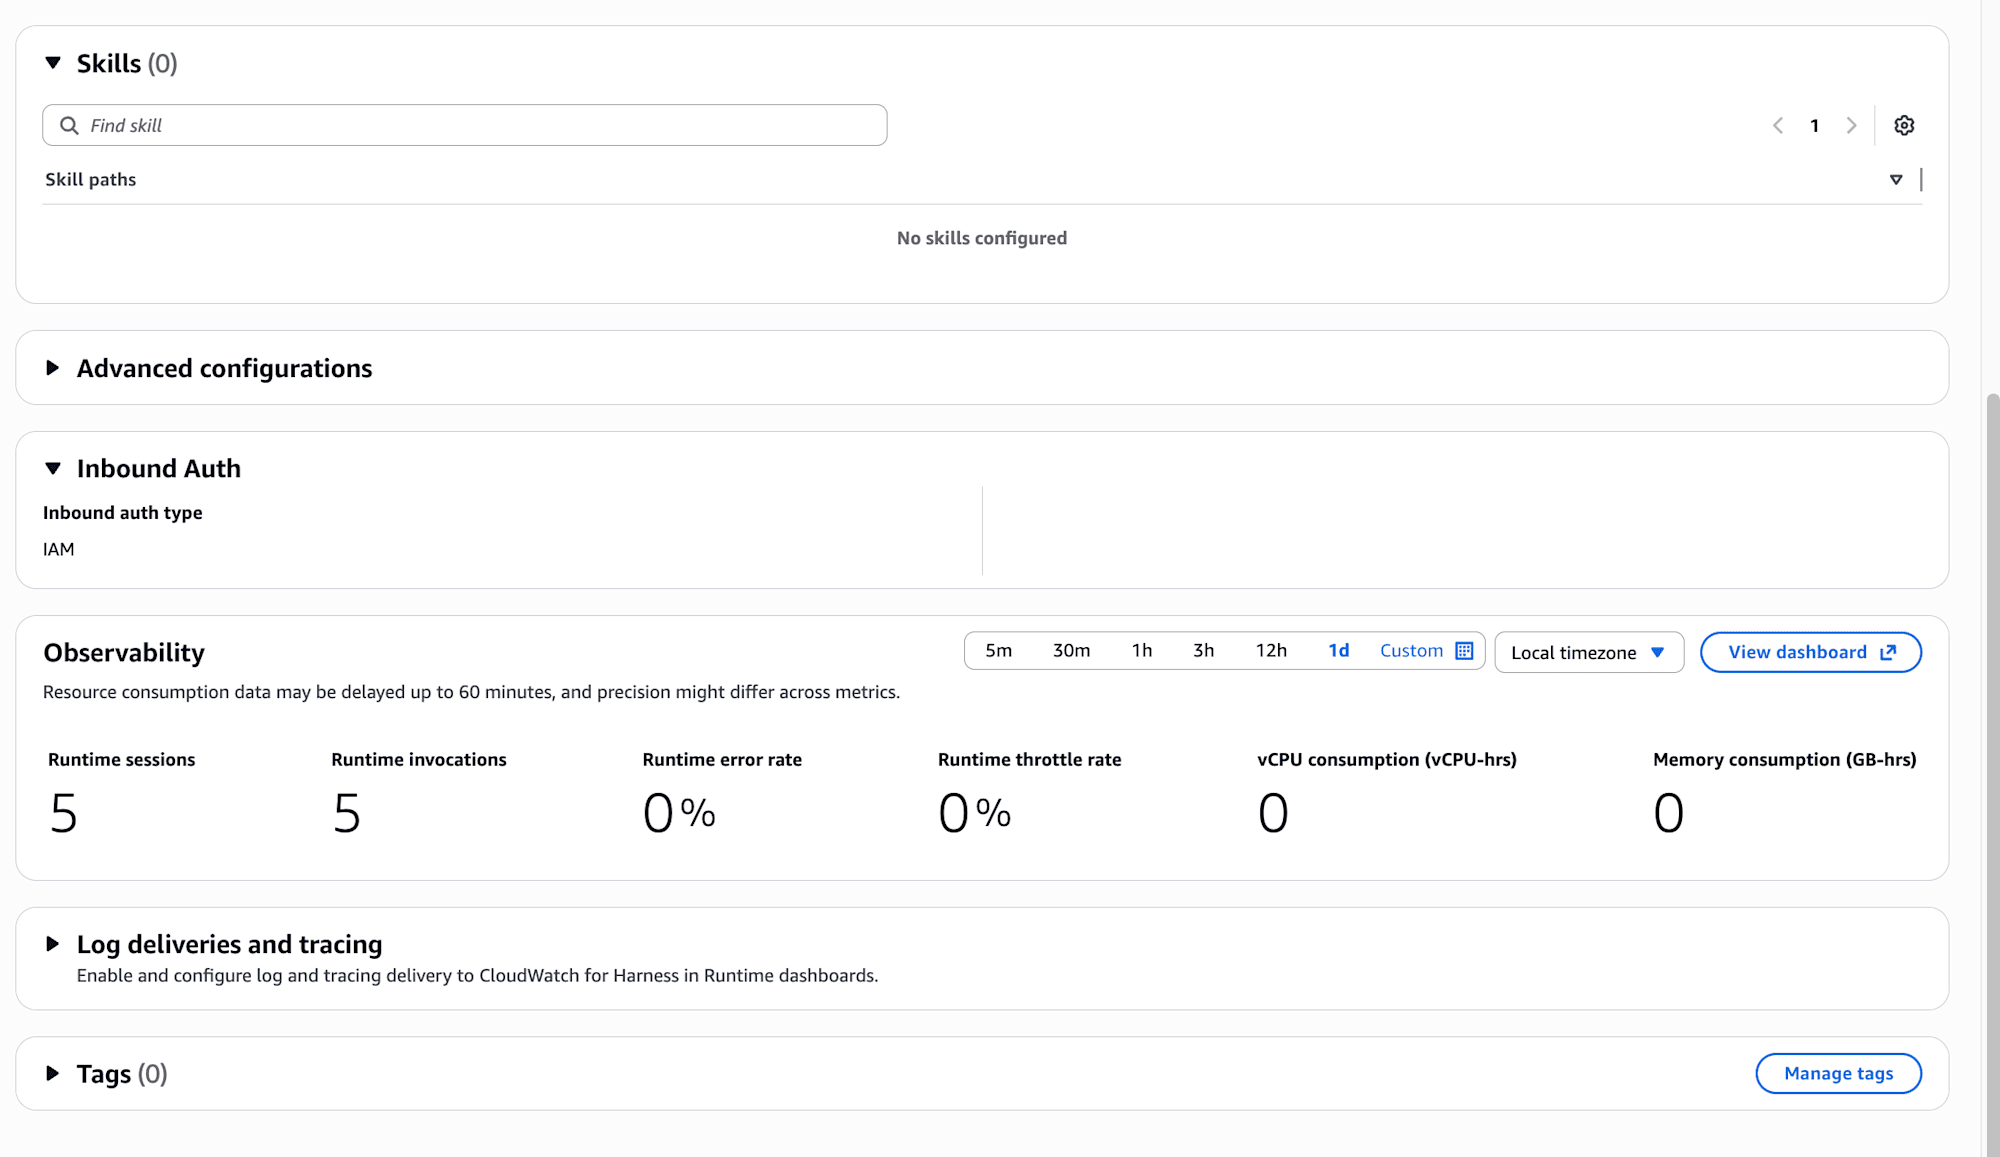
Task: Go to previous skills page
Action: pyautogui.click(x=1778, y=125)
